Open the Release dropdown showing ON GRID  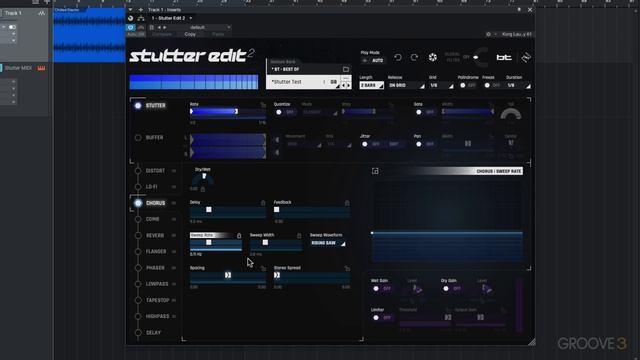point(406,85)
